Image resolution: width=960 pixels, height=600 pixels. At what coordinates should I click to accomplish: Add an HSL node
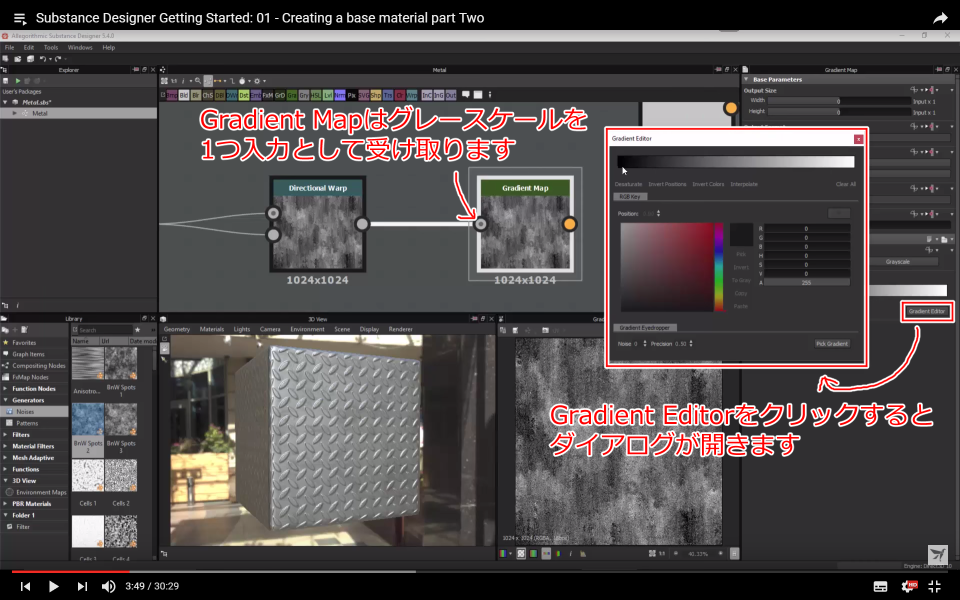pyautogui.click(x=316, y=95)
